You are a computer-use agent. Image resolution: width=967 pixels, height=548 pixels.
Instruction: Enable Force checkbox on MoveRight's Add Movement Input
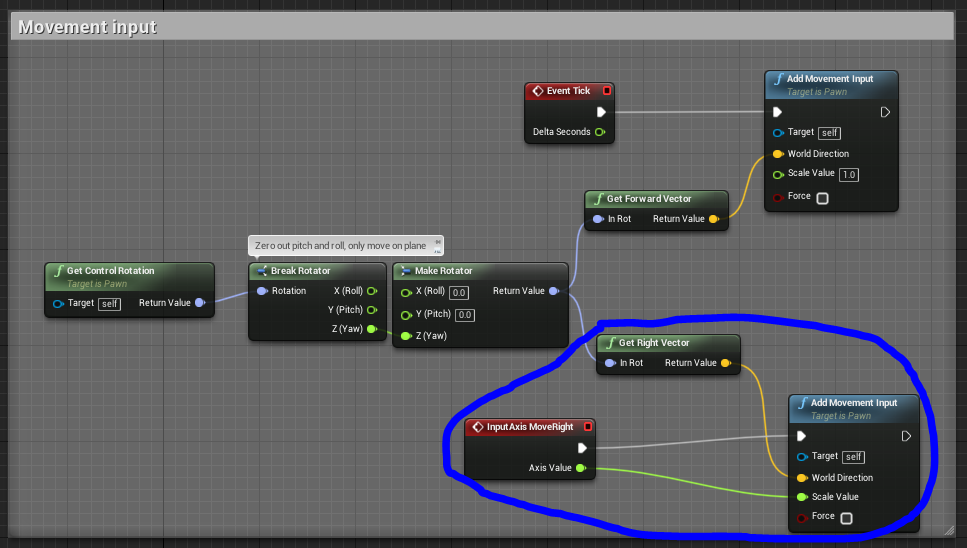846,517
